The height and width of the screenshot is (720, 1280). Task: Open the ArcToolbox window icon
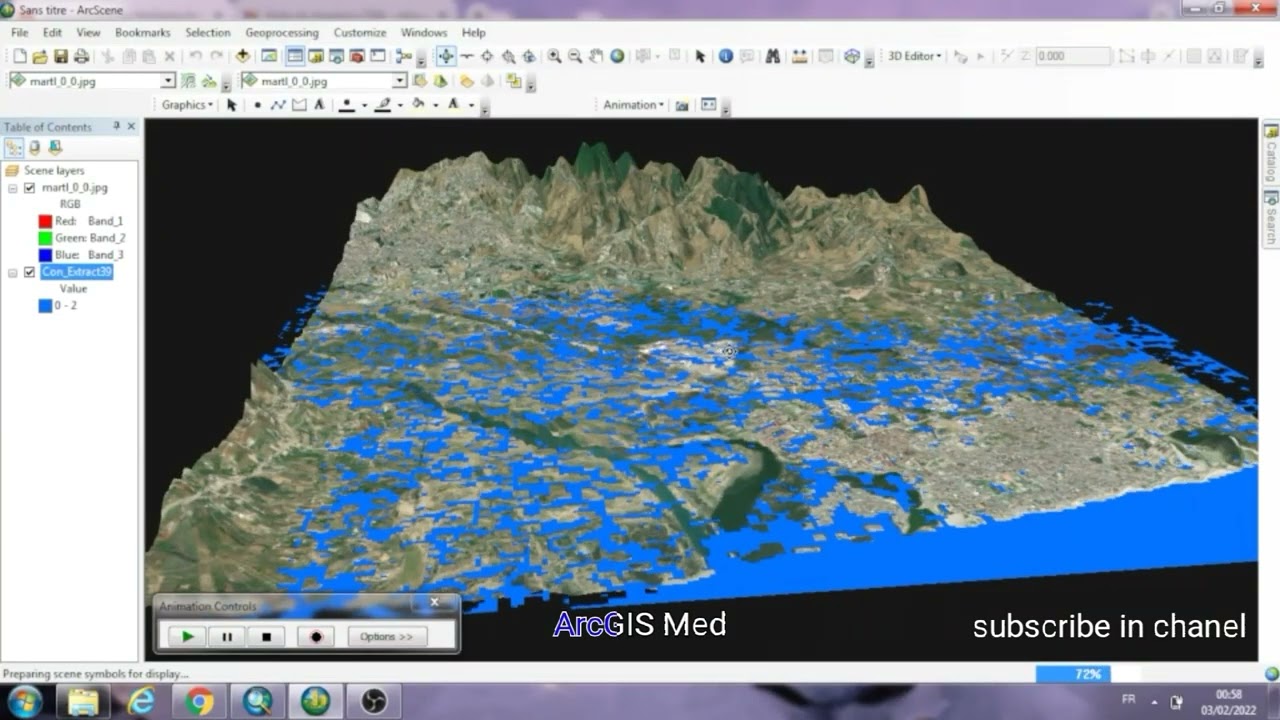coord(356,57)
